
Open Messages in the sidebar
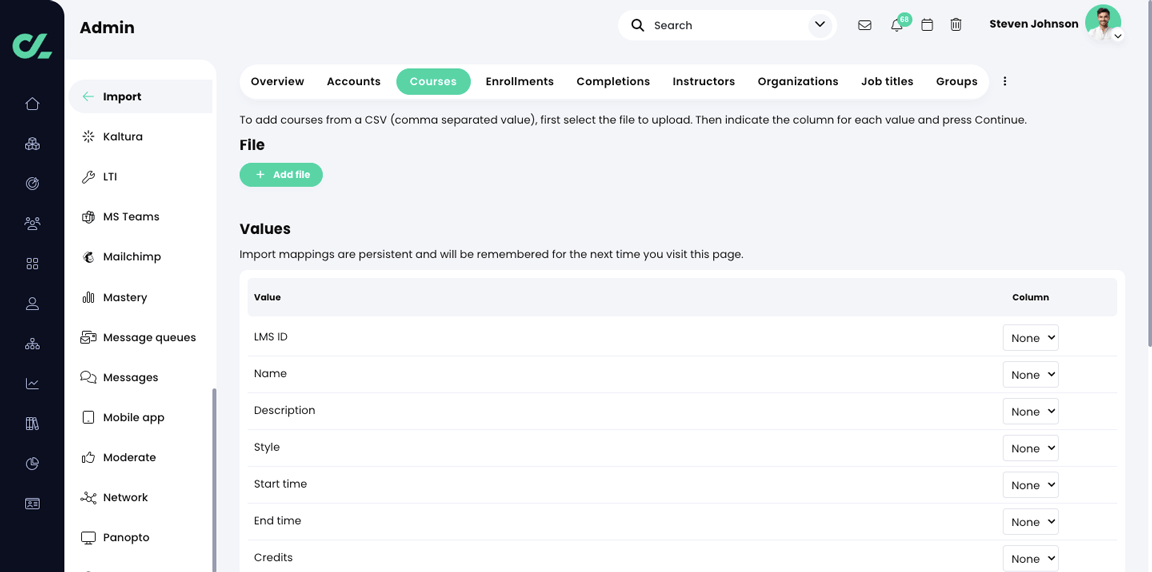(120, 377)
